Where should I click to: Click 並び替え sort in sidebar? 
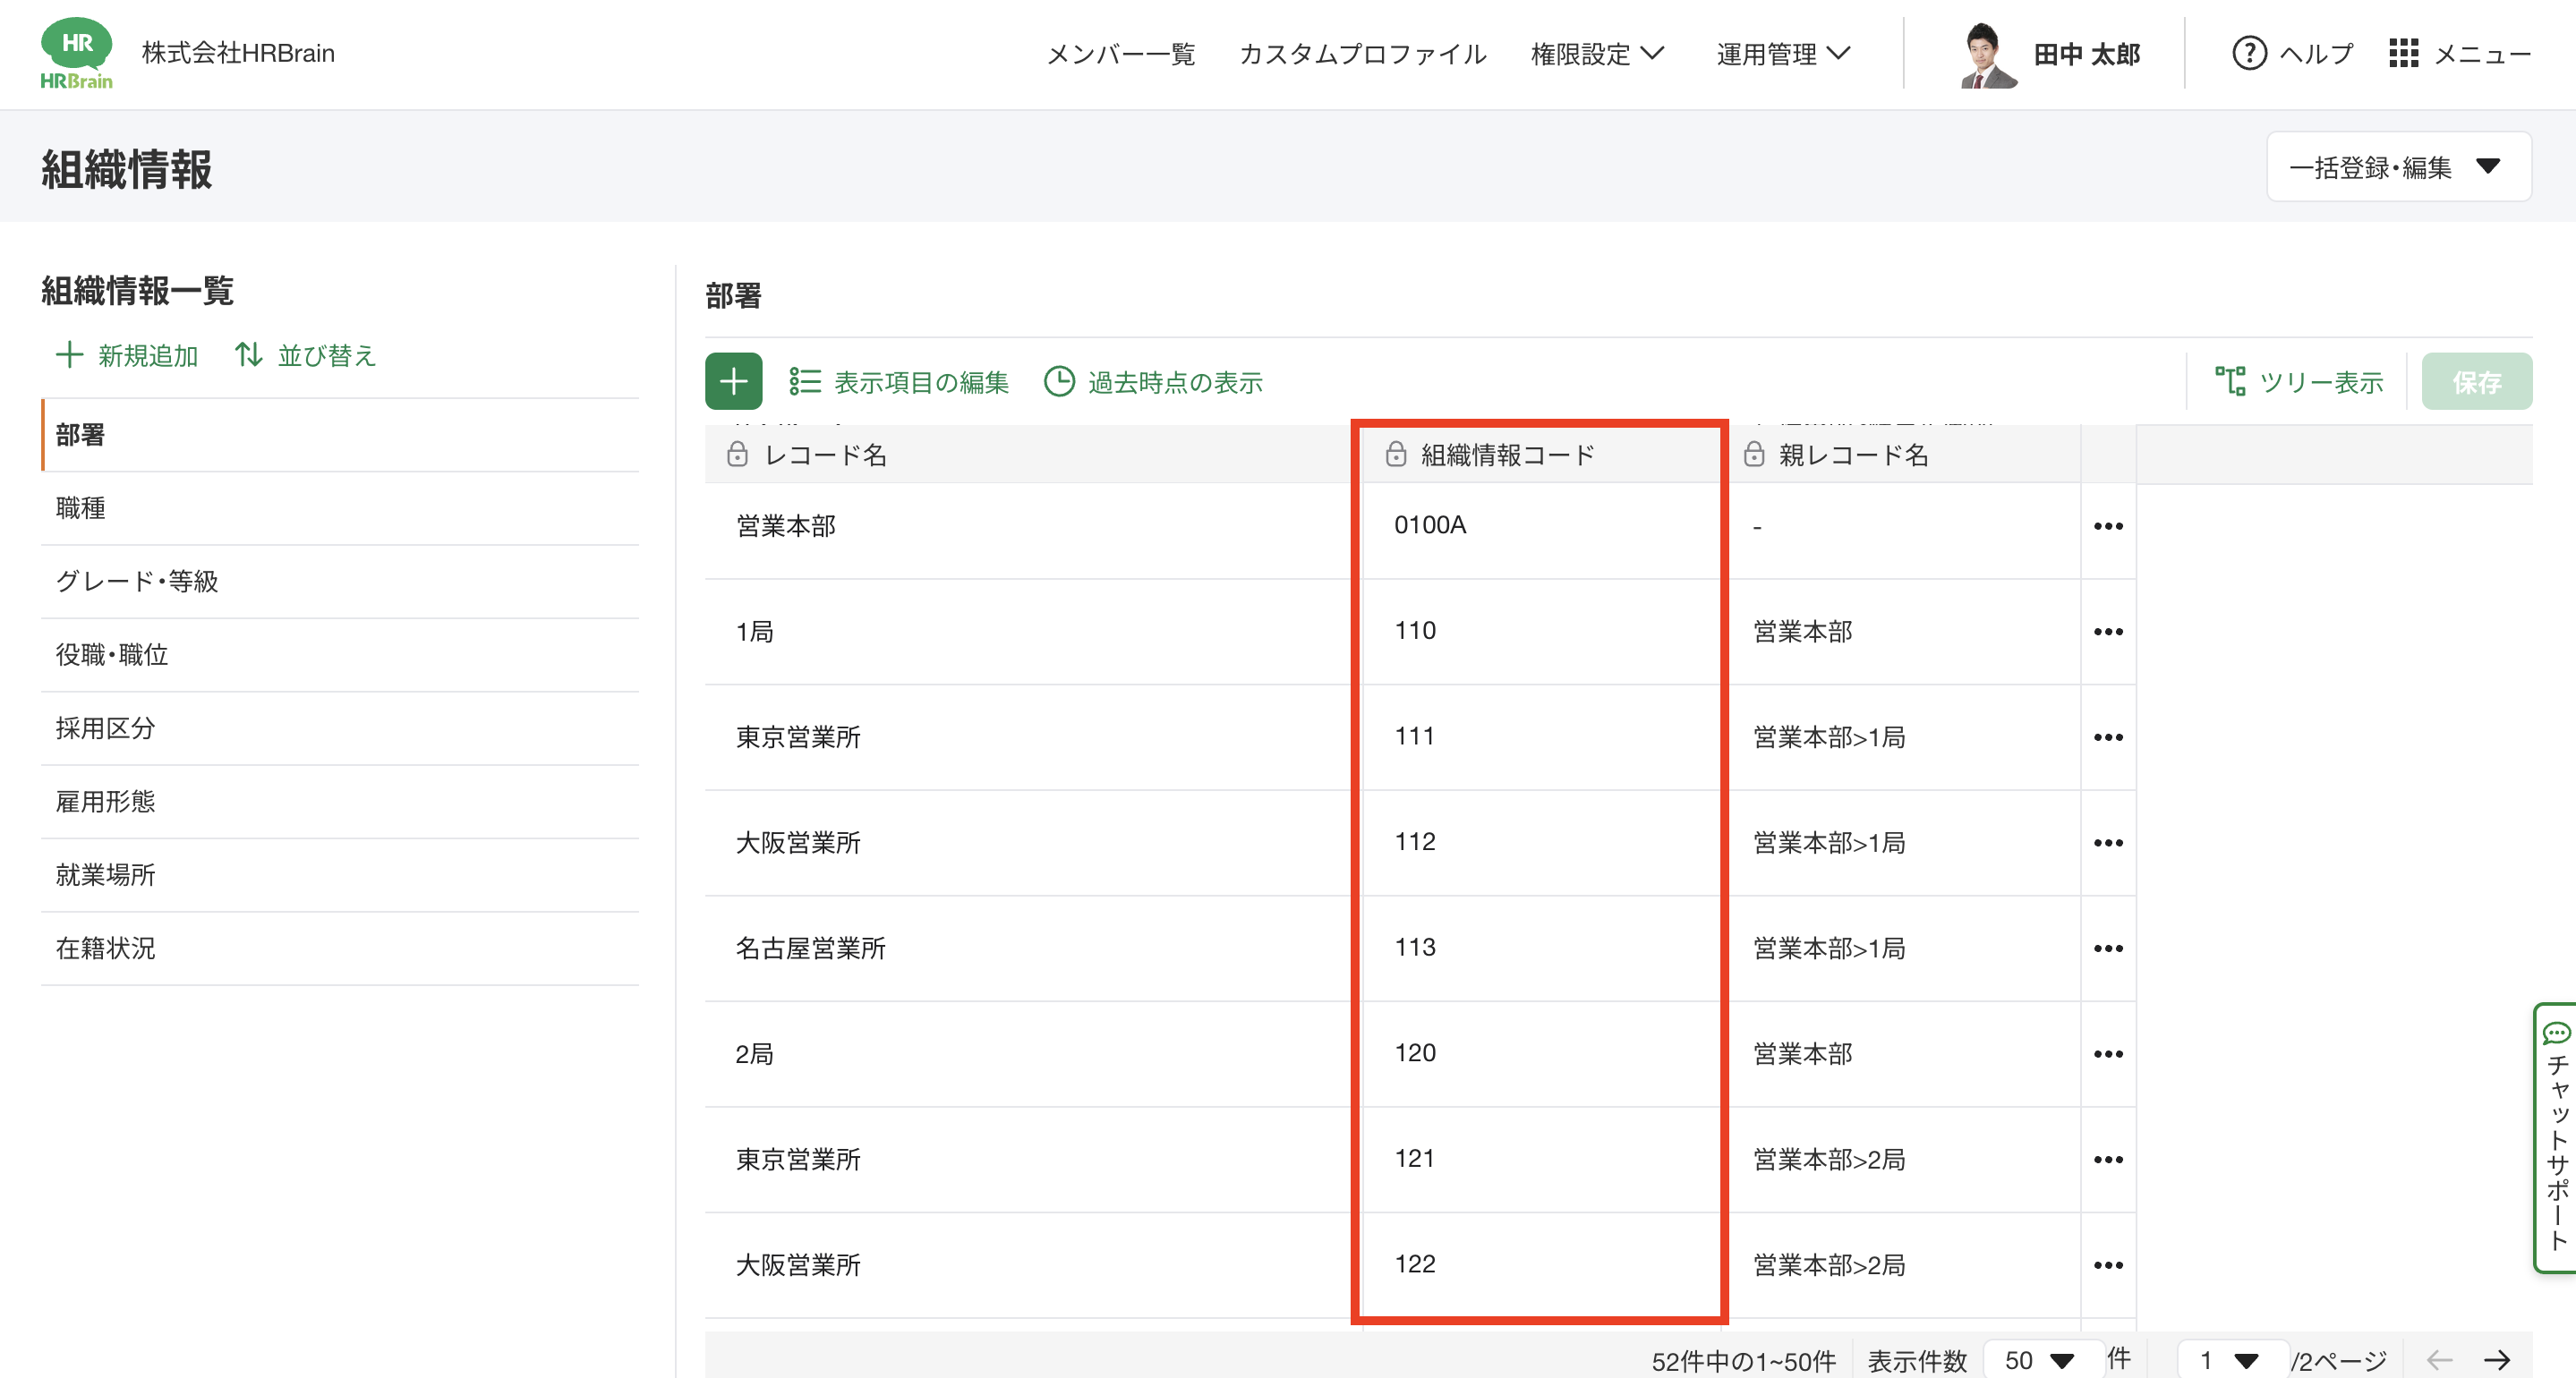305,355
